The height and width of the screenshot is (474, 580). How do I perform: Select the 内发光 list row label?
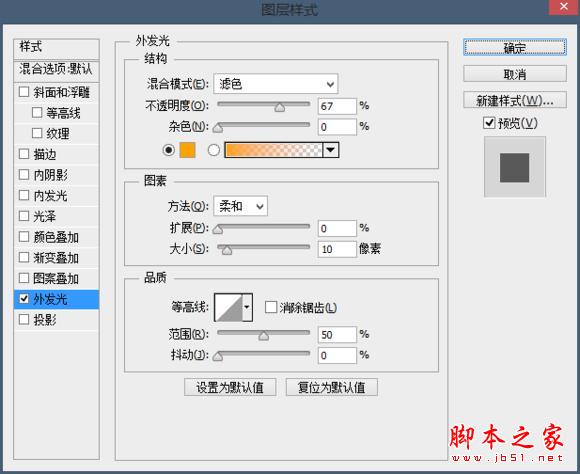click(x=50, y=195)
